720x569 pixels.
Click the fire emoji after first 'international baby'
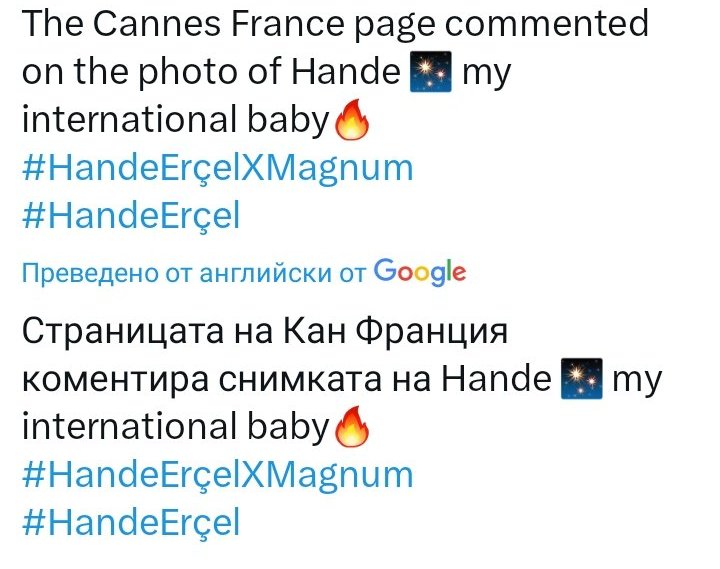[x=352, y=119]
